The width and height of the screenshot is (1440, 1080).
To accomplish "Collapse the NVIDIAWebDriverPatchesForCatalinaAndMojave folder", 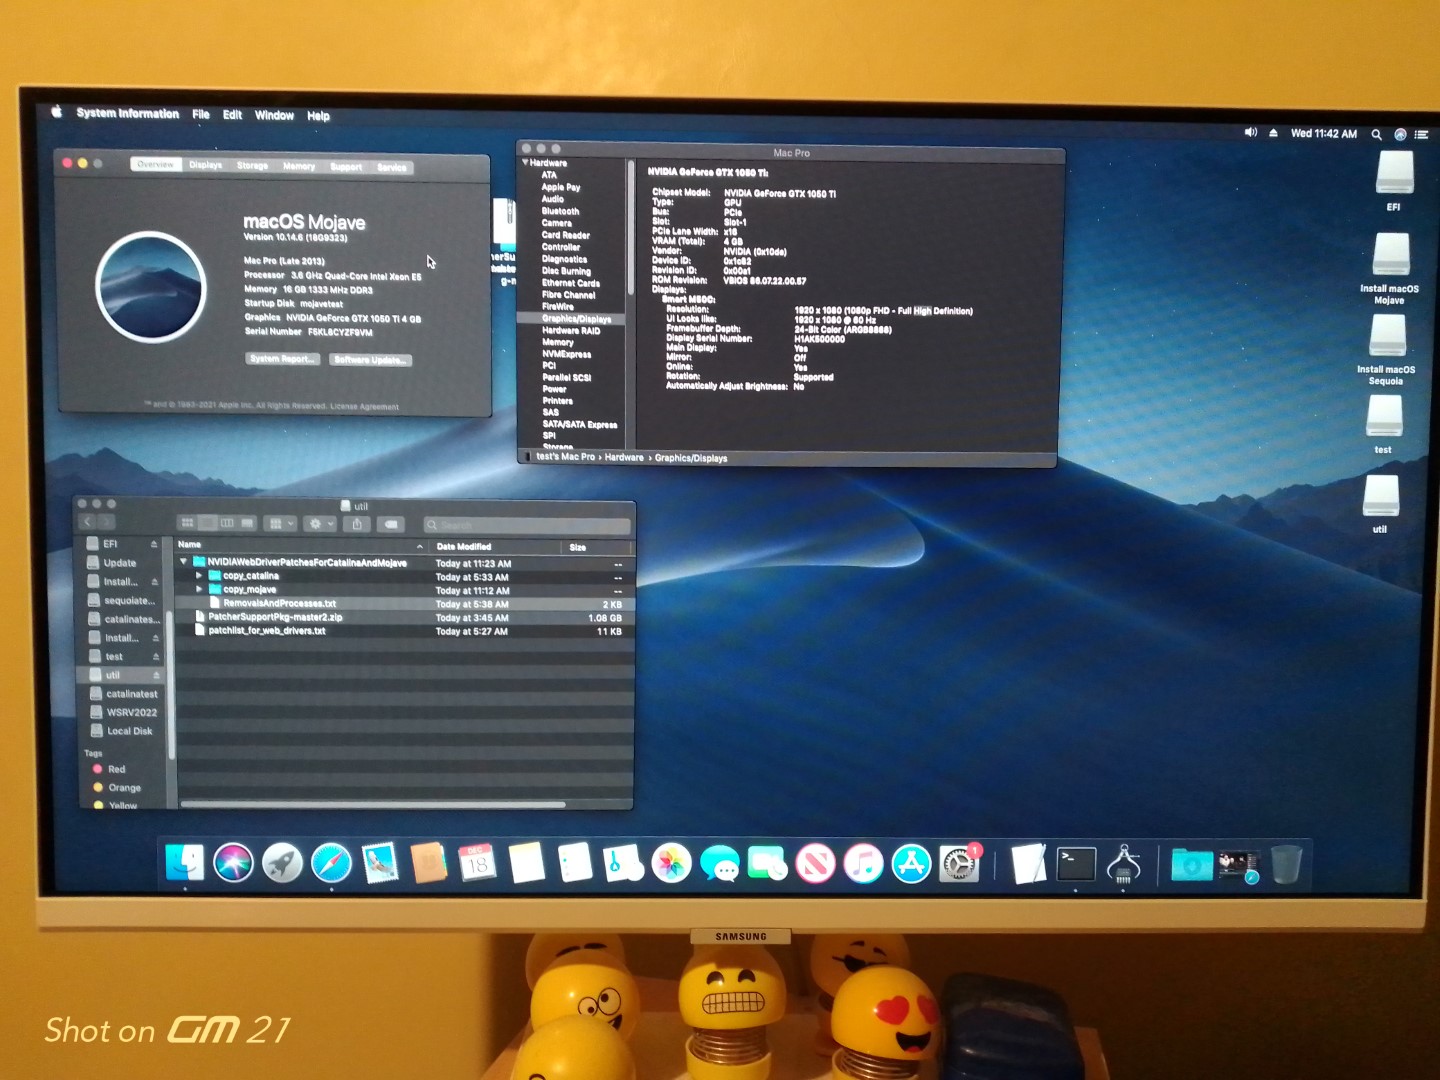I will click(x=184, y=562).
